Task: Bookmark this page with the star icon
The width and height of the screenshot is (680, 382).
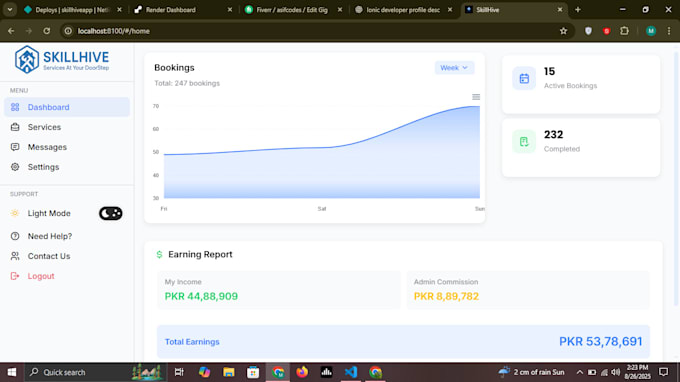Action: [563, 31]
